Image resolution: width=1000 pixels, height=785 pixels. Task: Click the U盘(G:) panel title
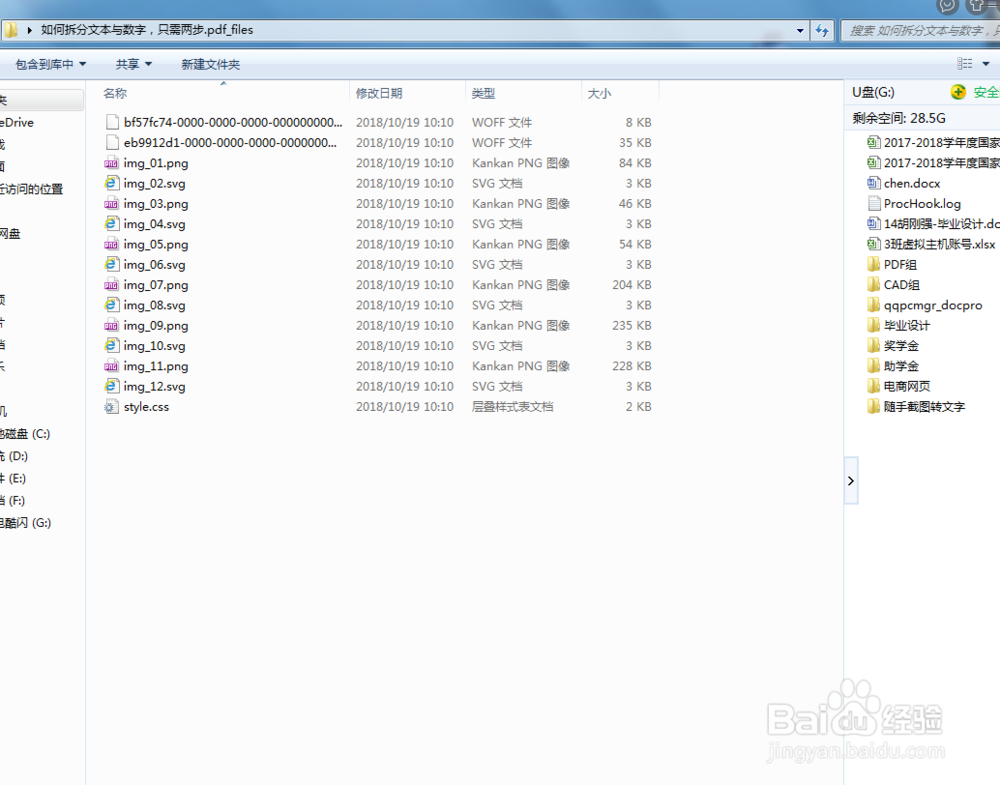[873, 92]
